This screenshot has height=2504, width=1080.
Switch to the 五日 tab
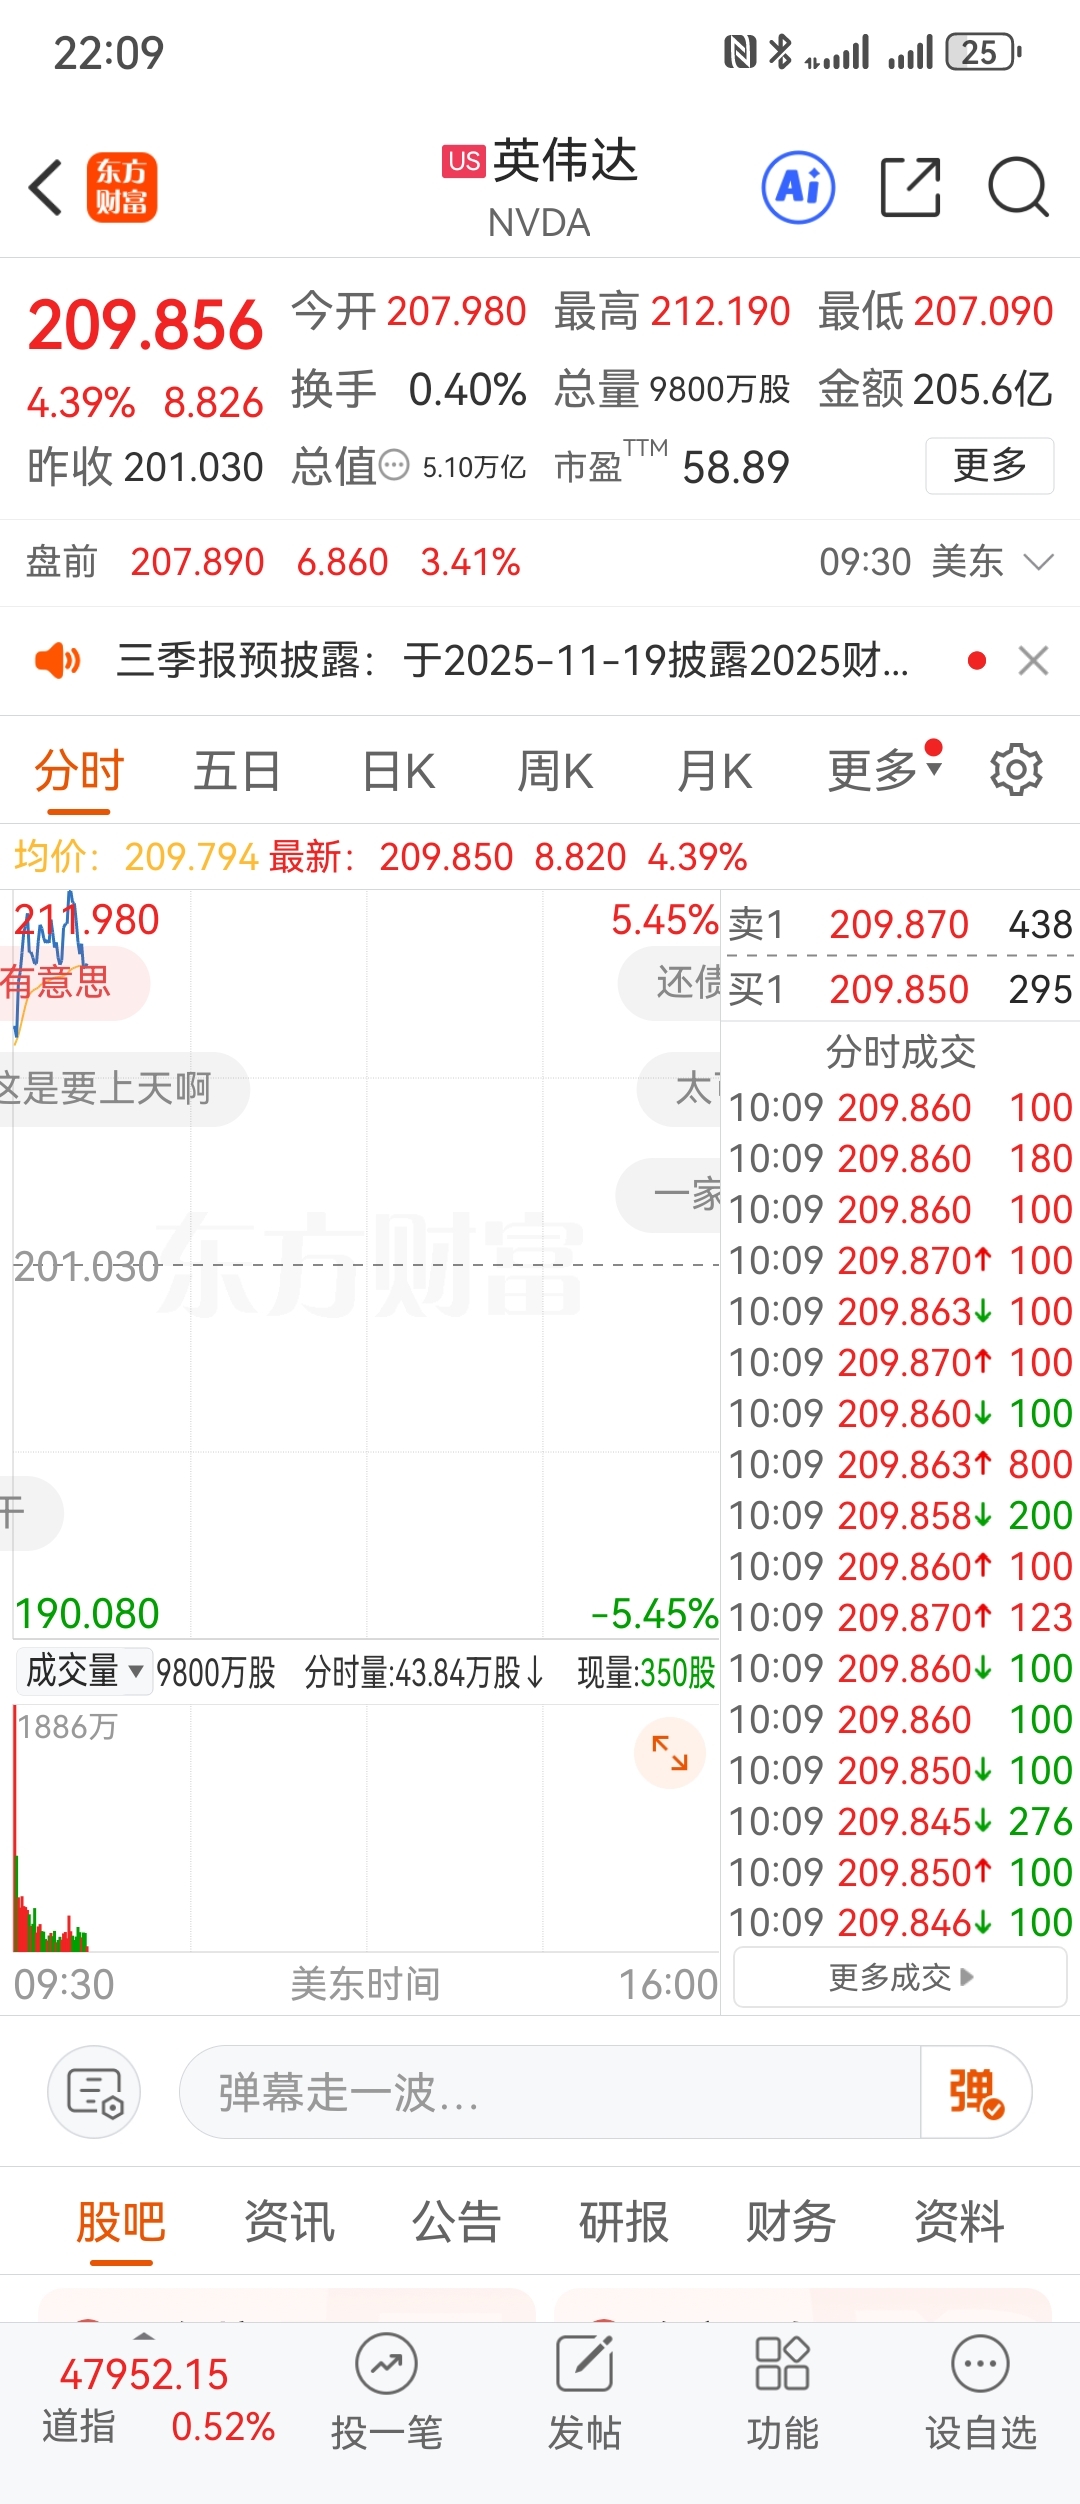[237, 771]
